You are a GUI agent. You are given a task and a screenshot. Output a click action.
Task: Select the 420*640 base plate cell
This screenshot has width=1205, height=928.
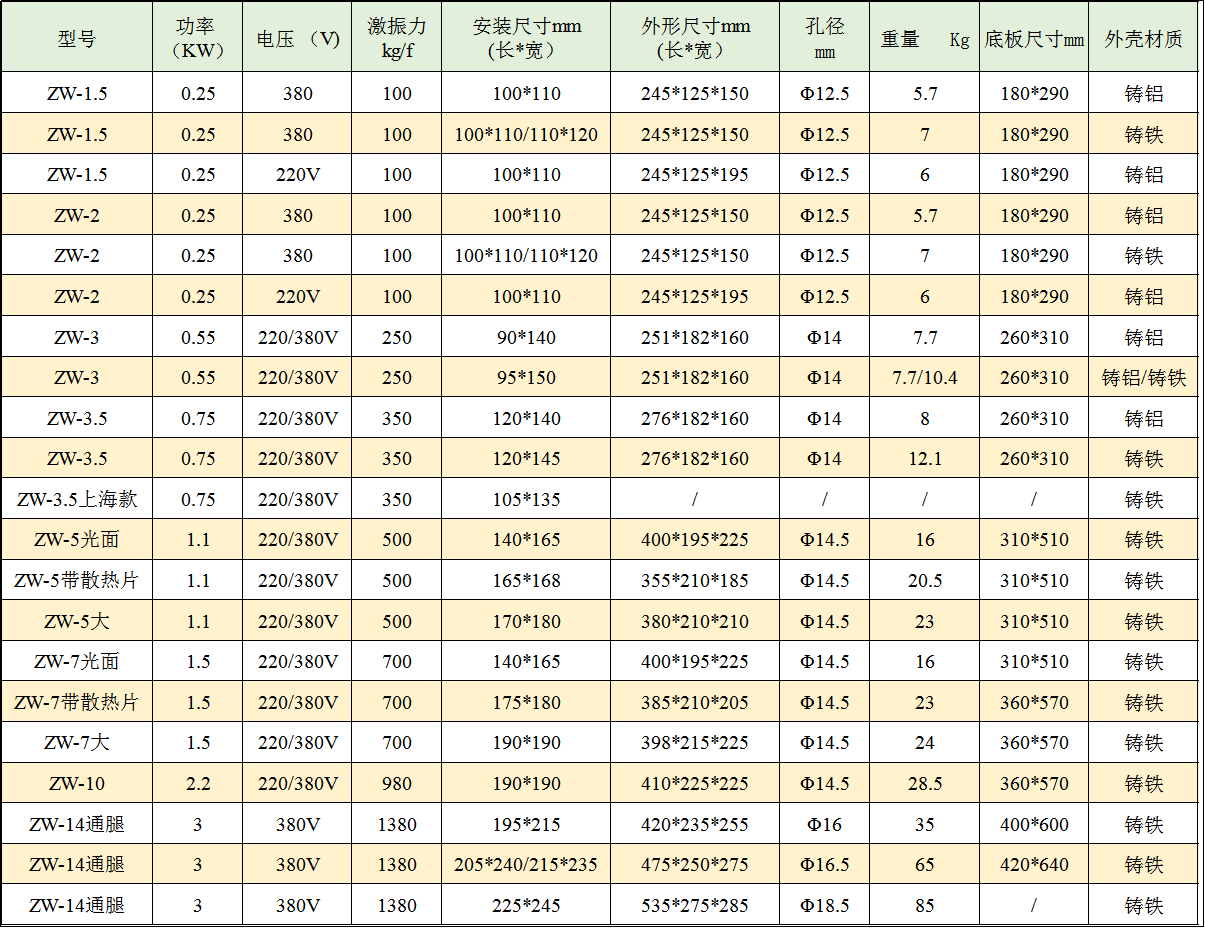point(1034,864)
